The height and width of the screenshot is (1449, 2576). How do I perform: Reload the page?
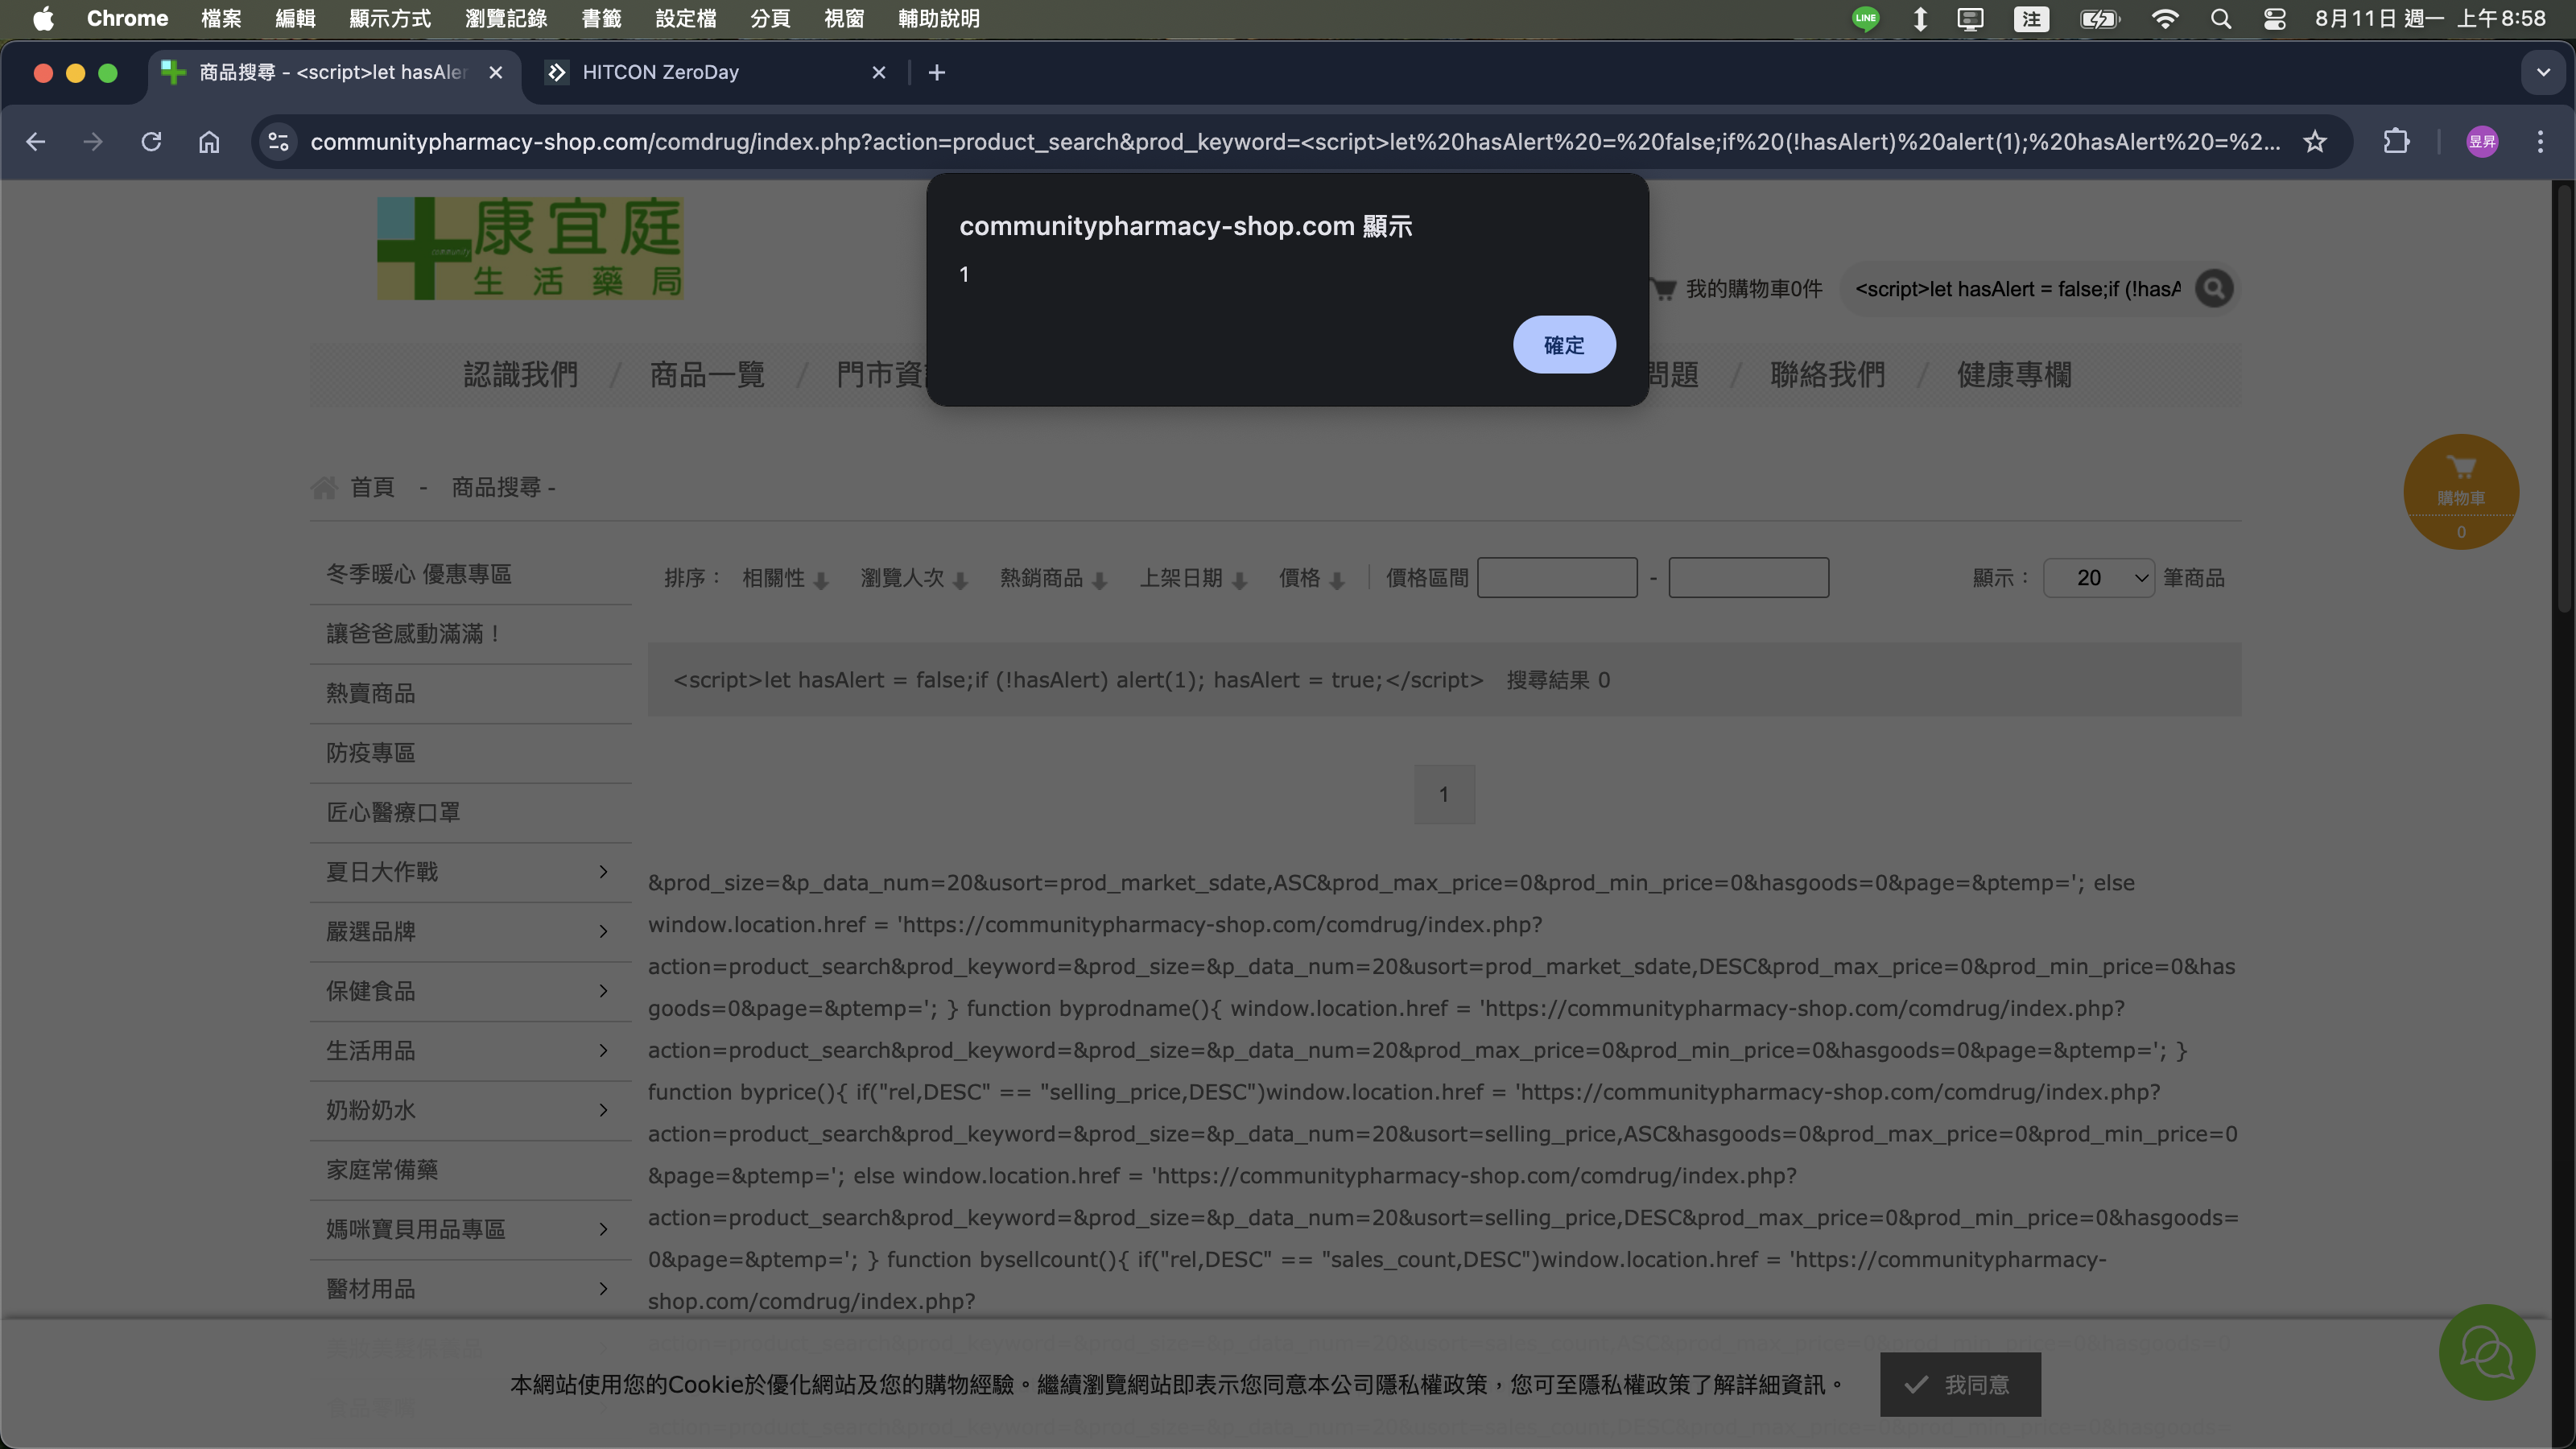pos(151,142)
